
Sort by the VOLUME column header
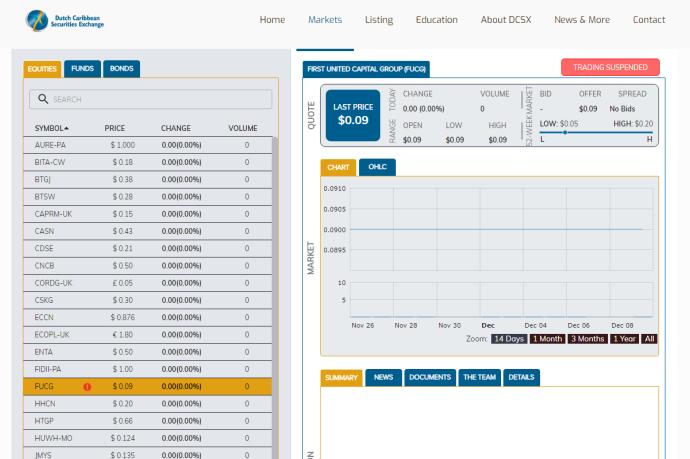243,128
